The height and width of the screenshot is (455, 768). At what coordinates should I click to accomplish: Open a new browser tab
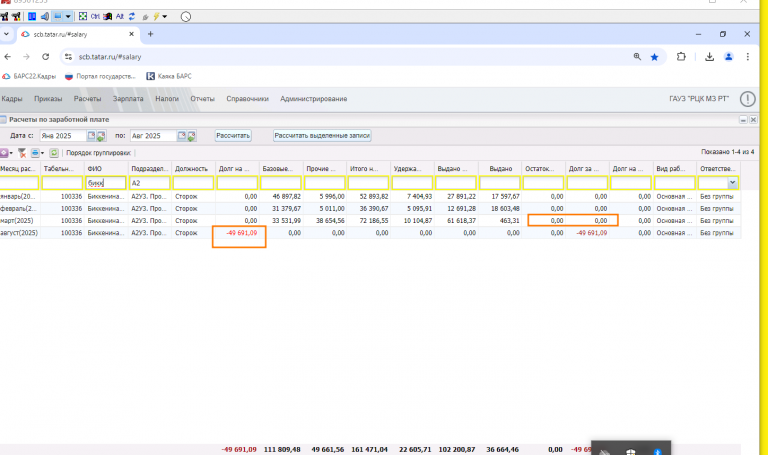coord(150,34)
